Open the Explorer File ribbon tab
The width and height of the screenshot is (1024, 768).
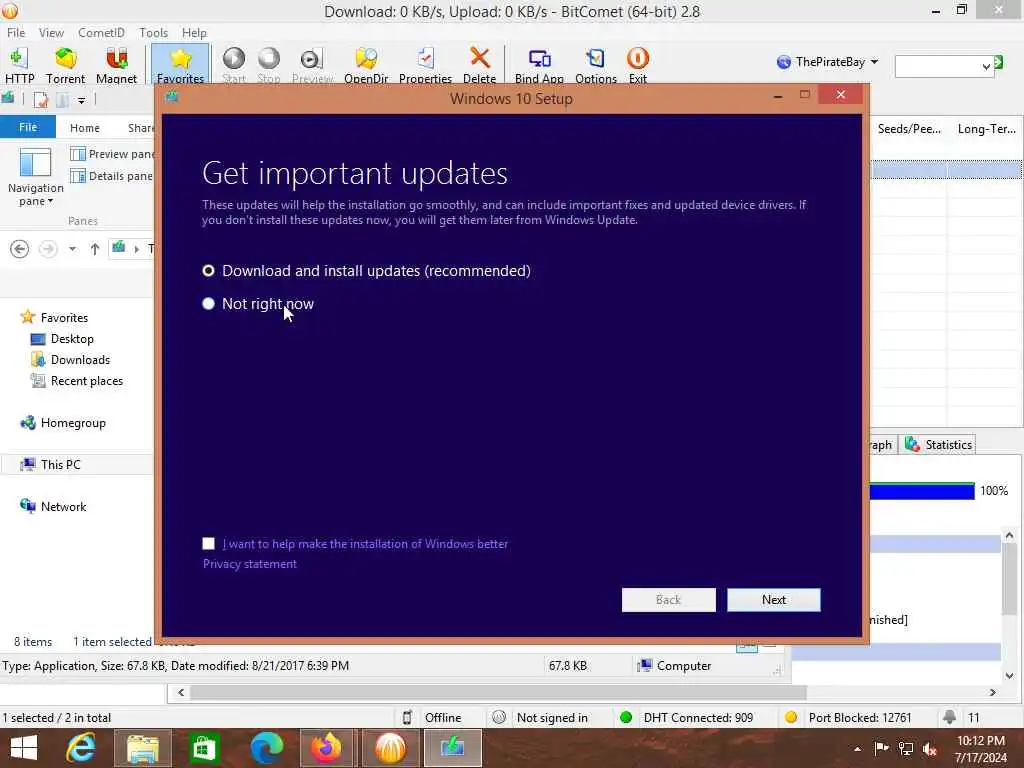(28, 127)
